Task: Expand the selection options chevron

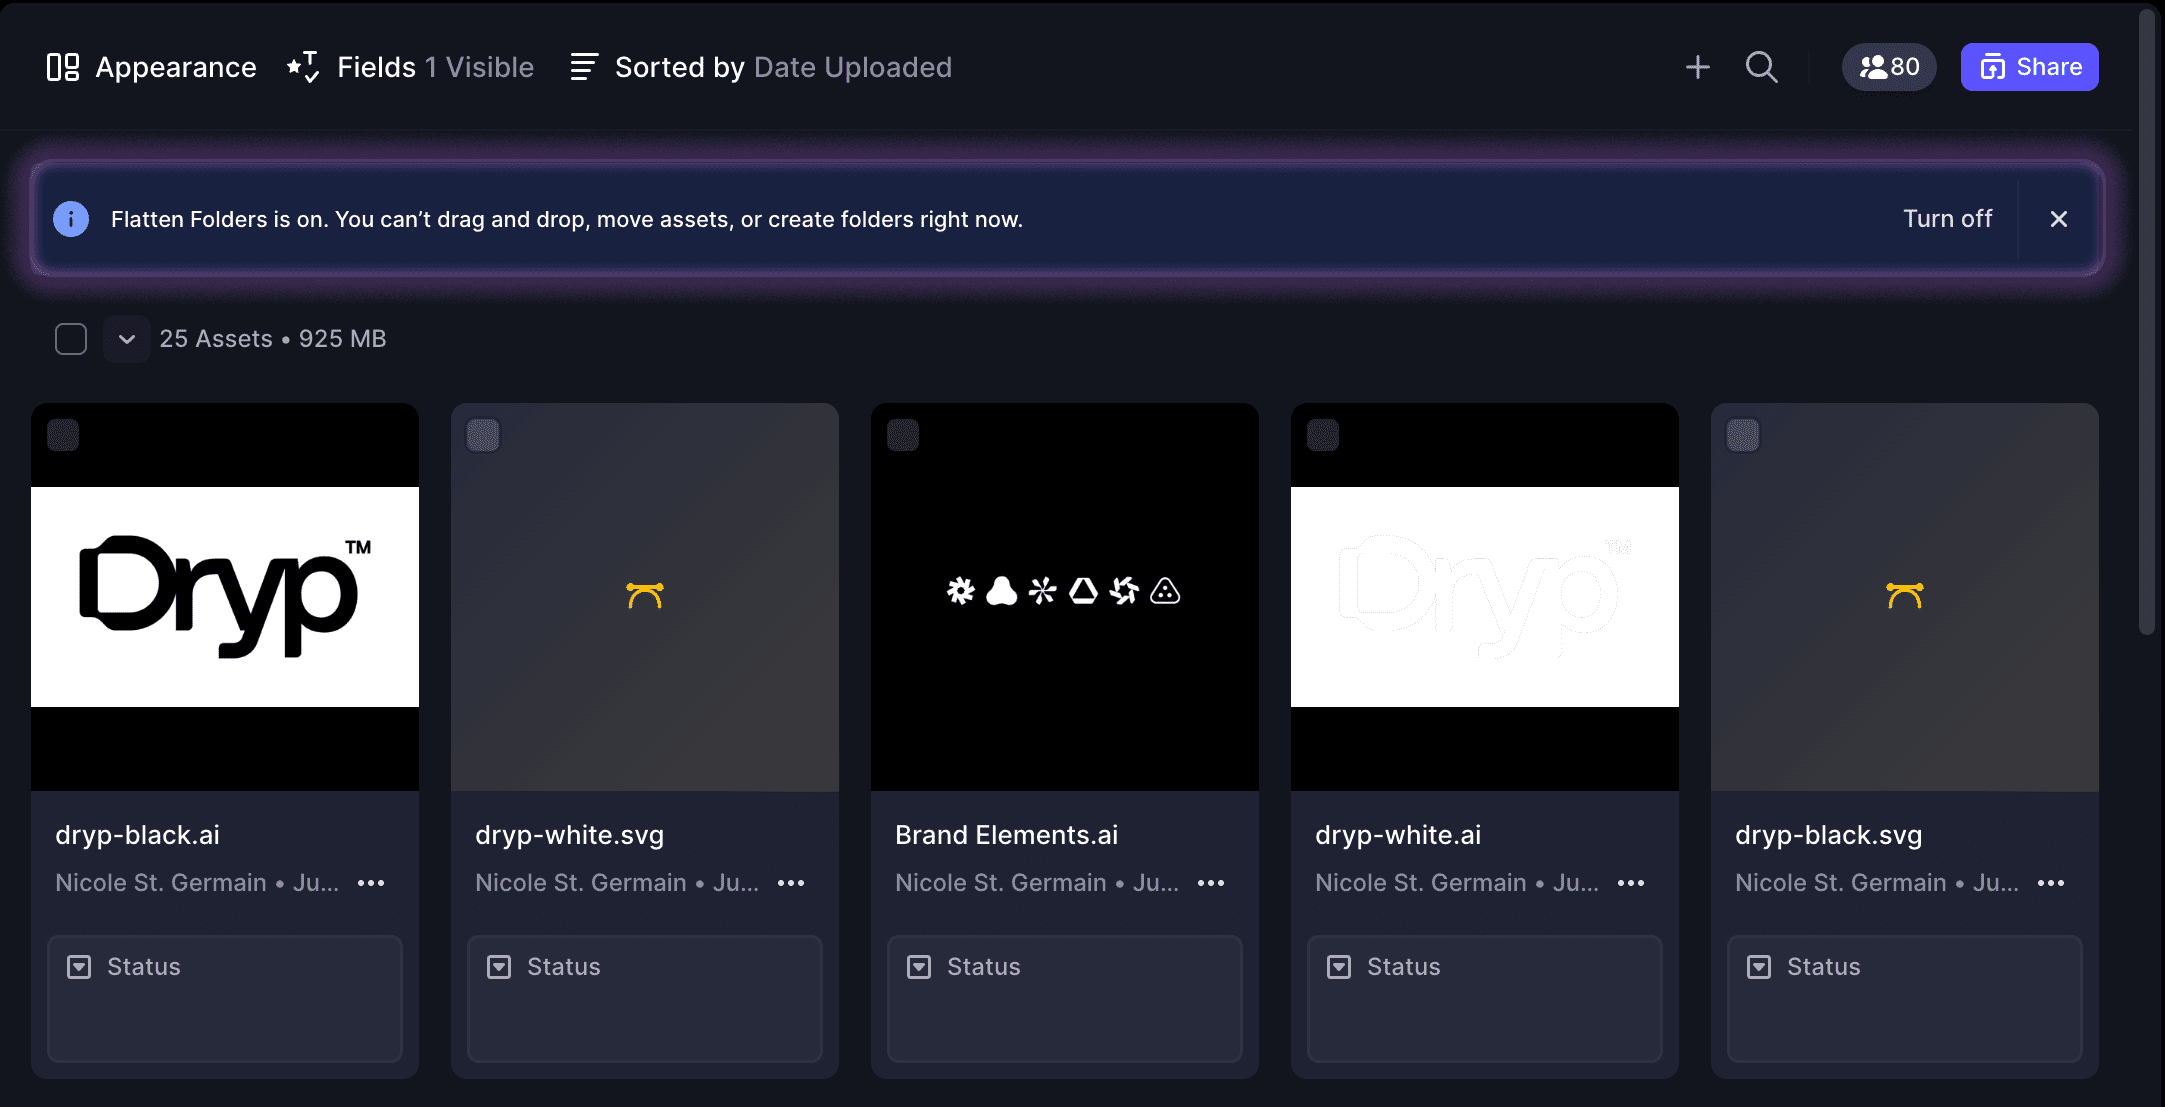Action: [x=127, y=339]
